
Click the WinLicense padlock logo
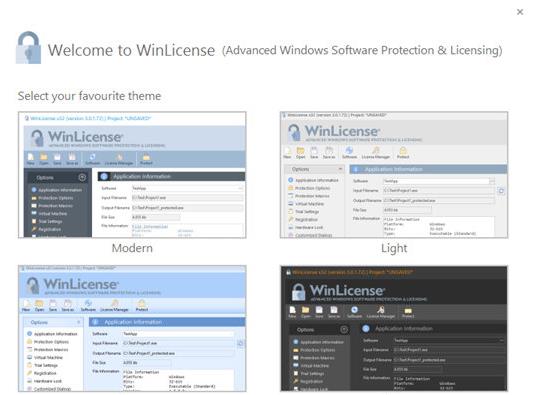[28, 48]
